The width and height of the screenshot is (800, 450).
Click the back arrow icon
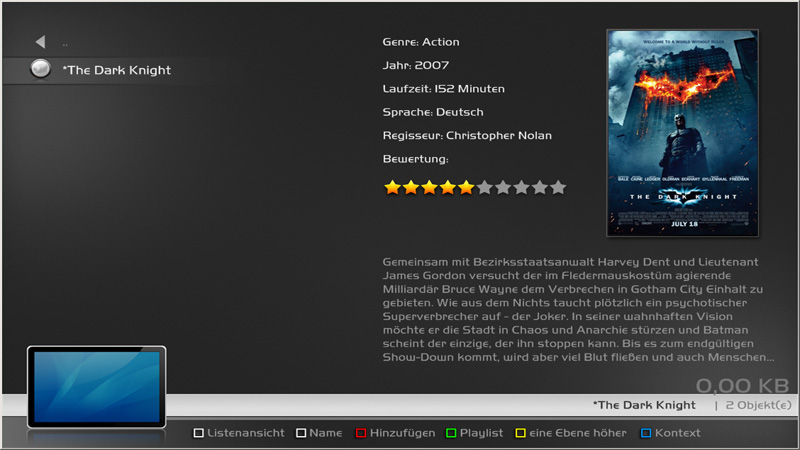40,42
